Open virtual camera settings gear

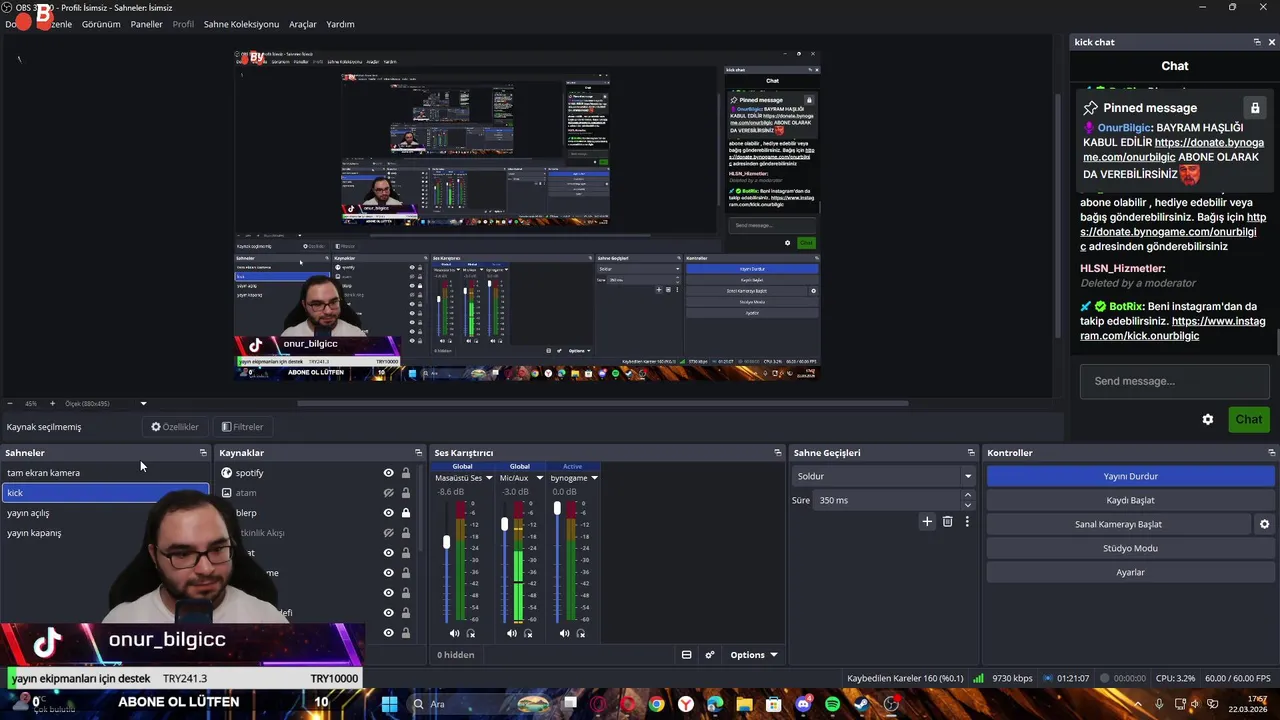(x=1264, y=524)
